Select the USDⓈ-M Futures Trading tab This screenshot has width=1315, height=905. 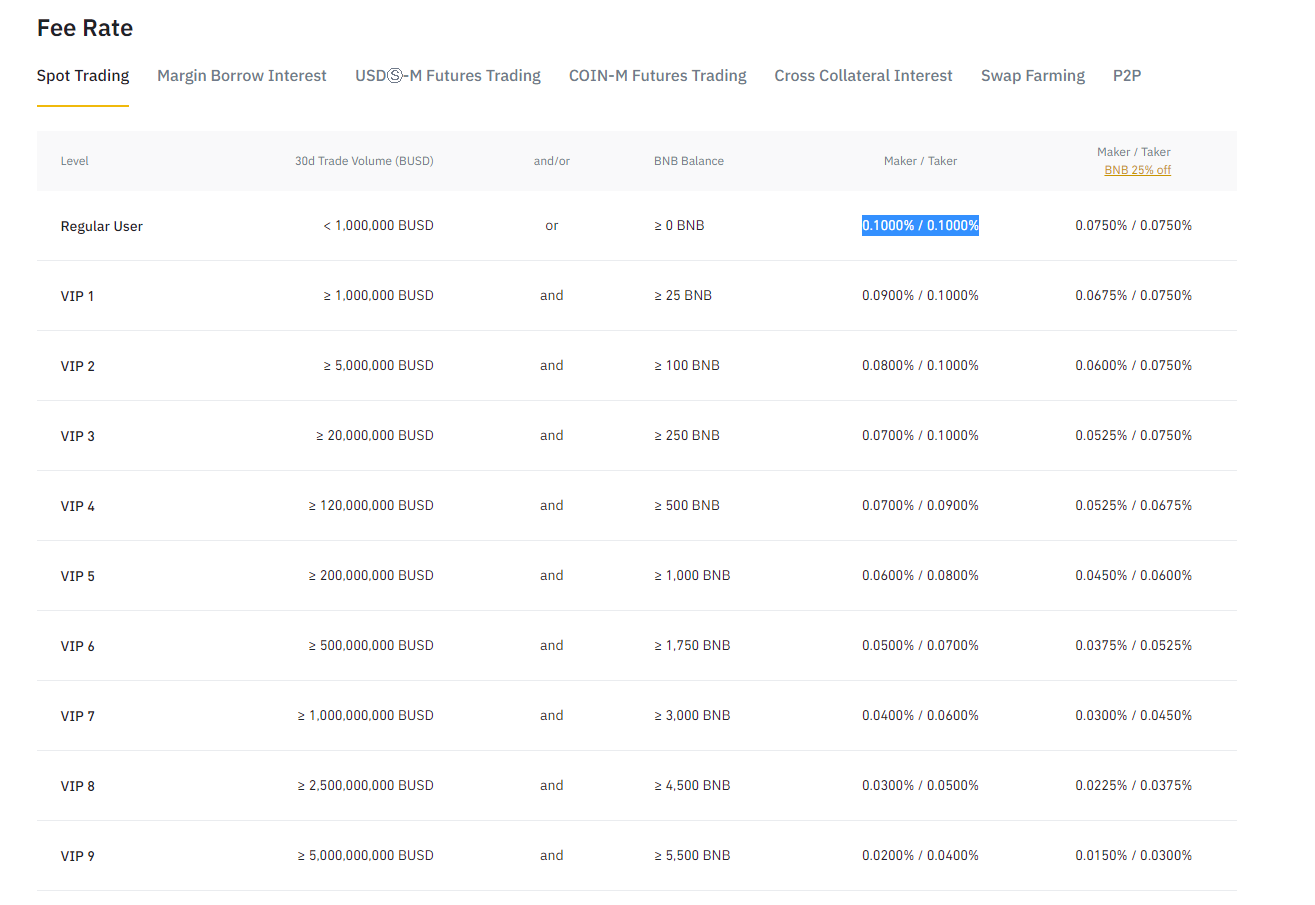pyautogui.click(x=448, y=76)
